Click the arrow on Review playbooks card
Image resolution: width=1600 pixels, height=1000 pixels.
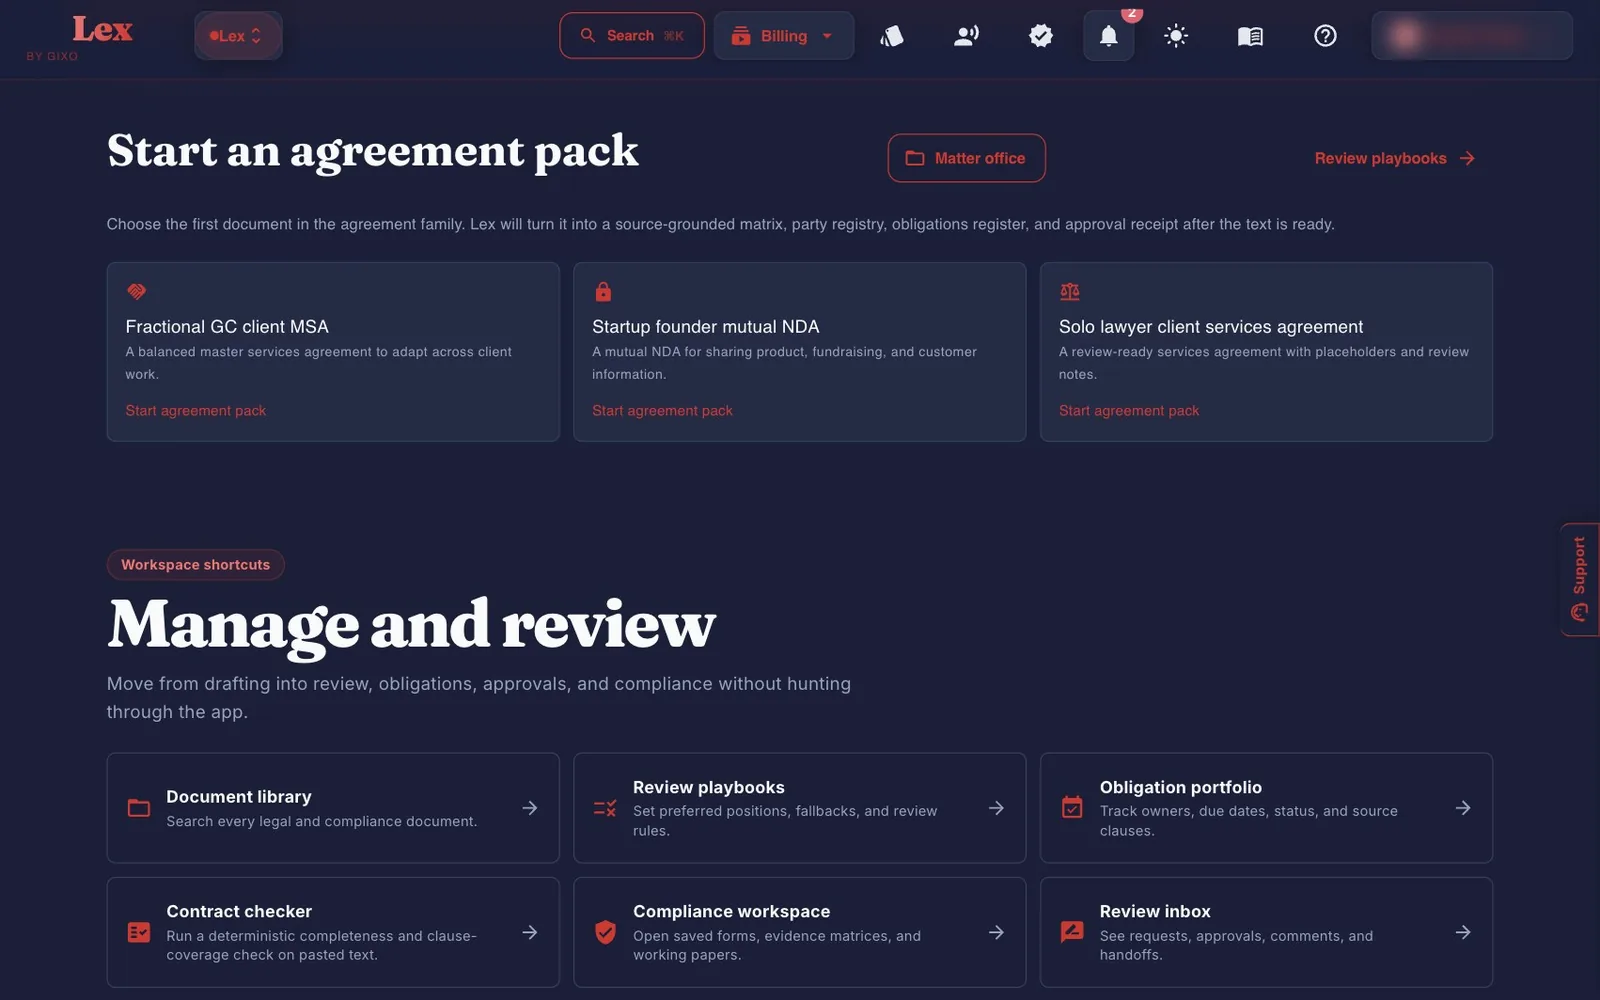click(996, 808)
